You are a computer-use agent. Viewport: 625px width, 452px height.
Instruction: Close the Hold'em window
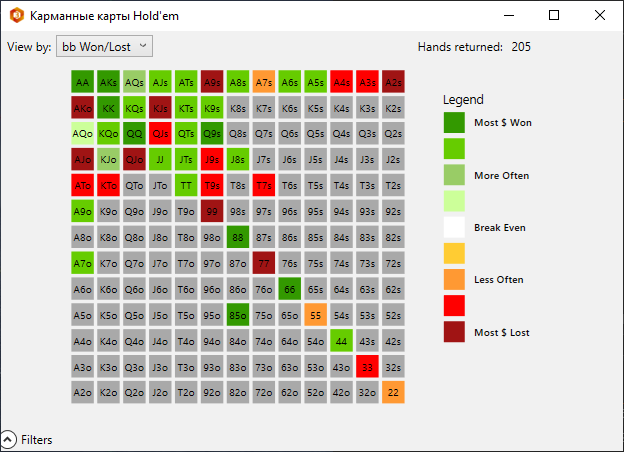[600, 16]
